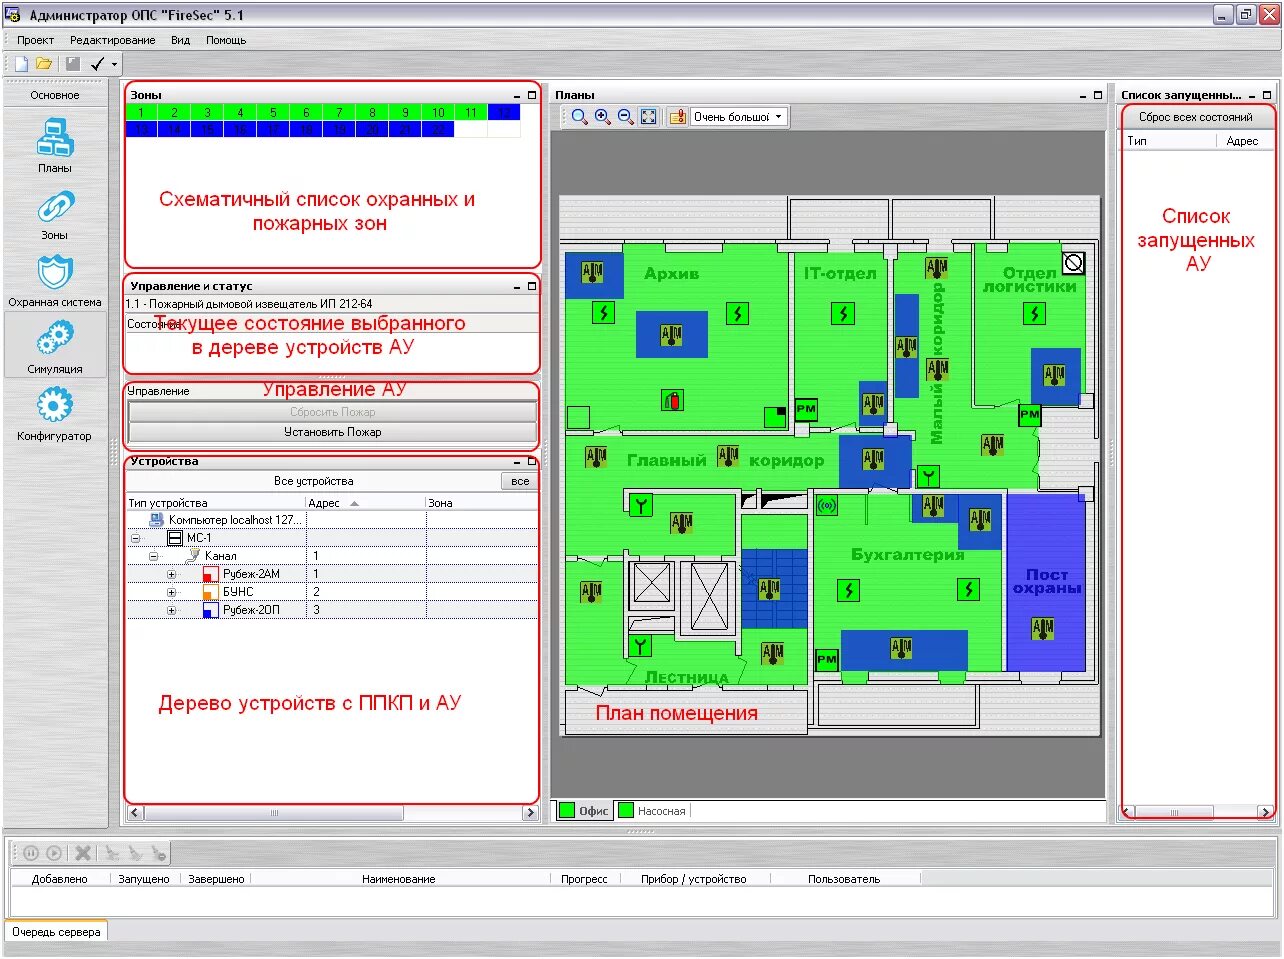This screenshot has height=959, width=1284.
Task: Select green zone 5 in the Зоны grid
Action: click(x=273, y=113)
